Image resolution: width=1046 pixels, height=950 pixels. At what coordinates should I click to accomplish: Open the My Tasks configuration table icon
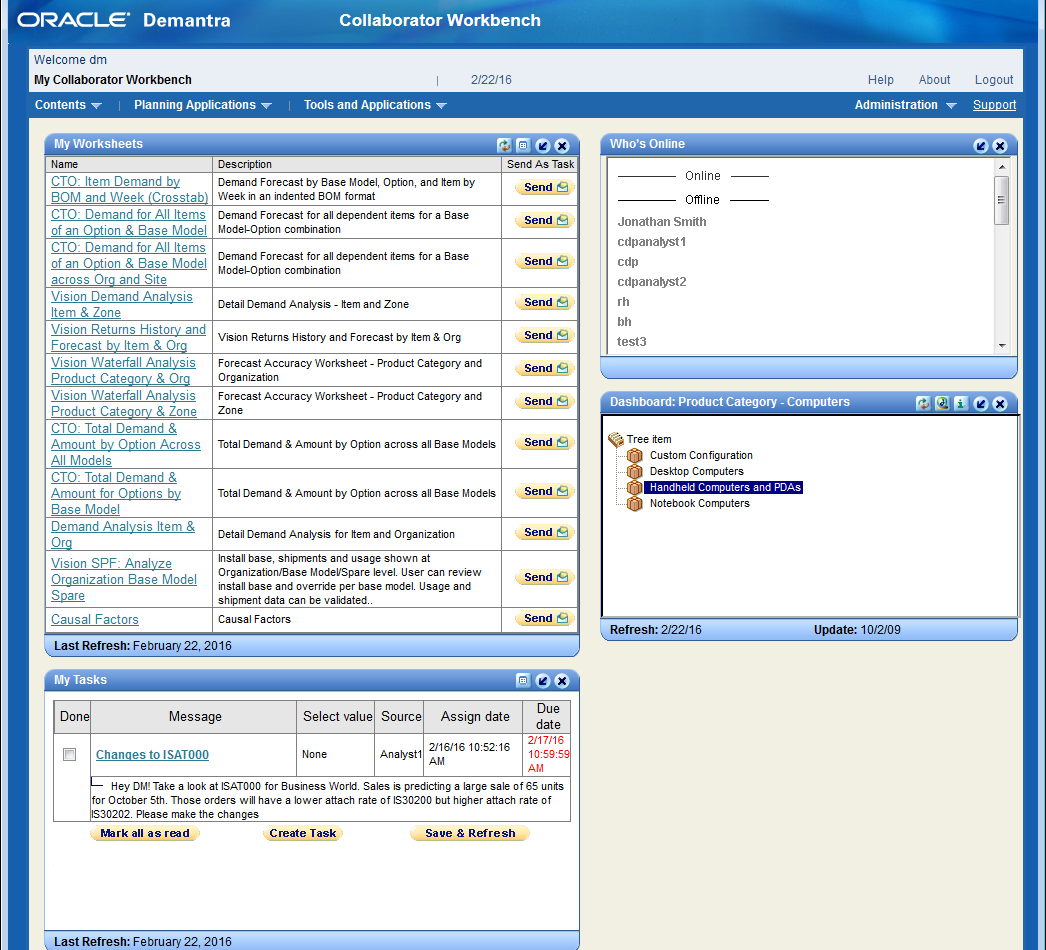point(524,680)
